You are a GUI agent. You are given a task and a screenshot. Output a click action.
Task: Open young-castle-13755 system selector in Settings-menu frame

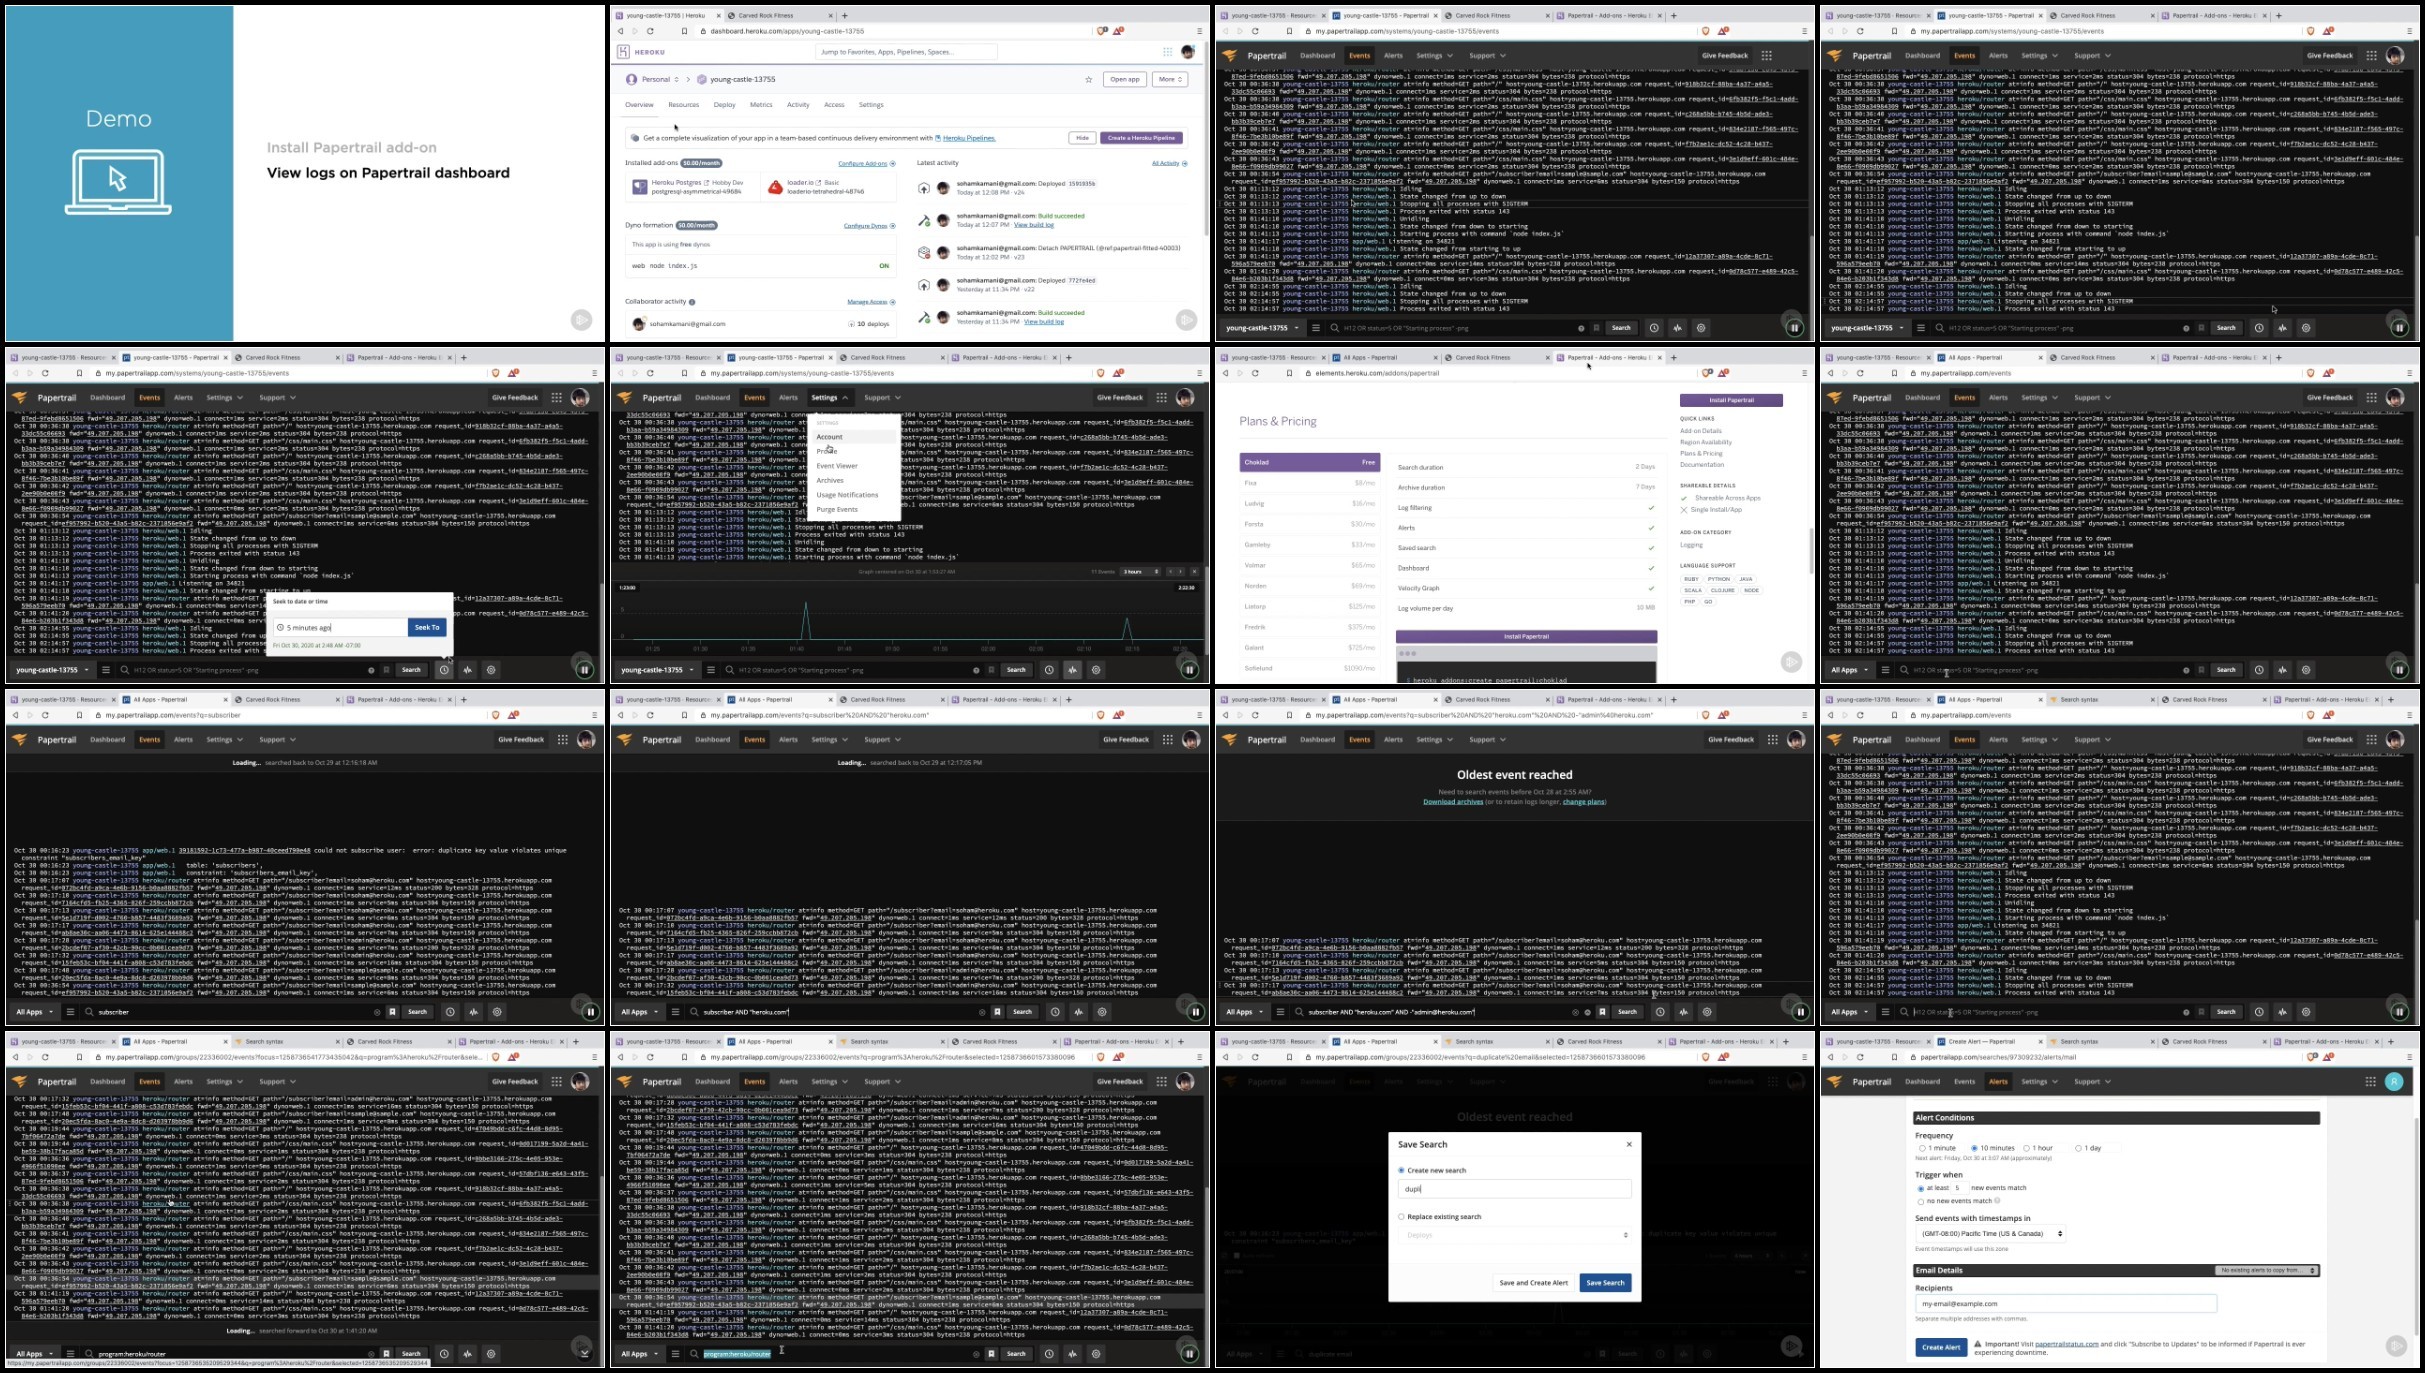[656, 670]
